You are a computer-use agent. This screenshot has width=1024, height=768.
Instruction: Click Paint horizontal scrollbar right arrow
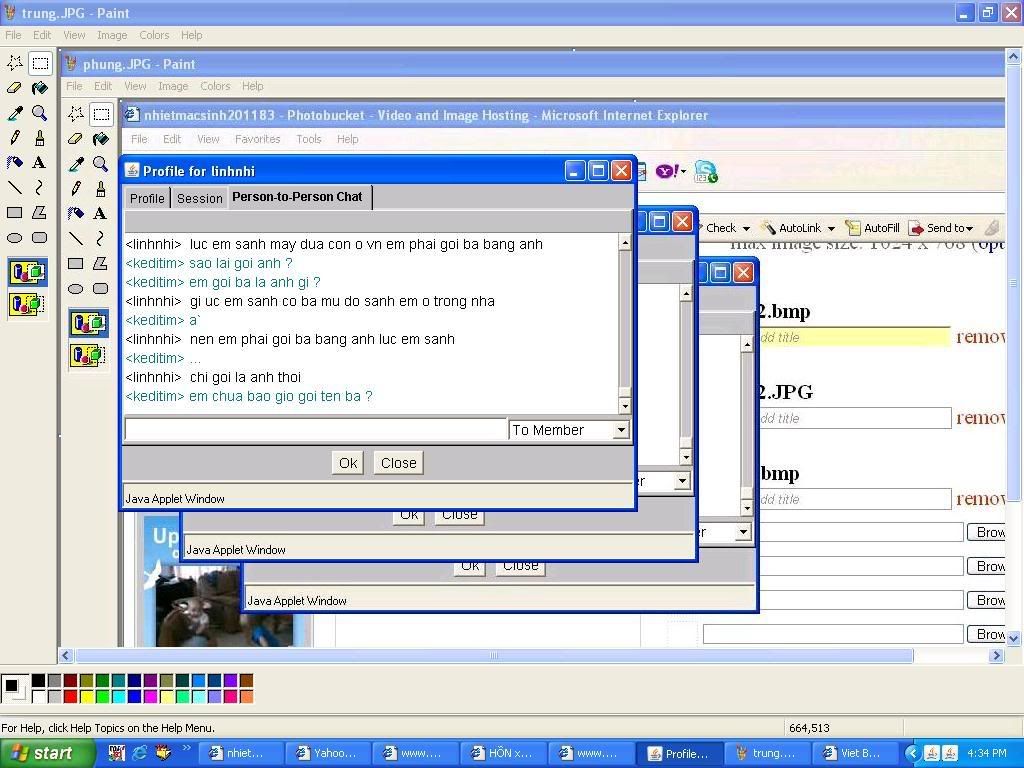point(996,655)
